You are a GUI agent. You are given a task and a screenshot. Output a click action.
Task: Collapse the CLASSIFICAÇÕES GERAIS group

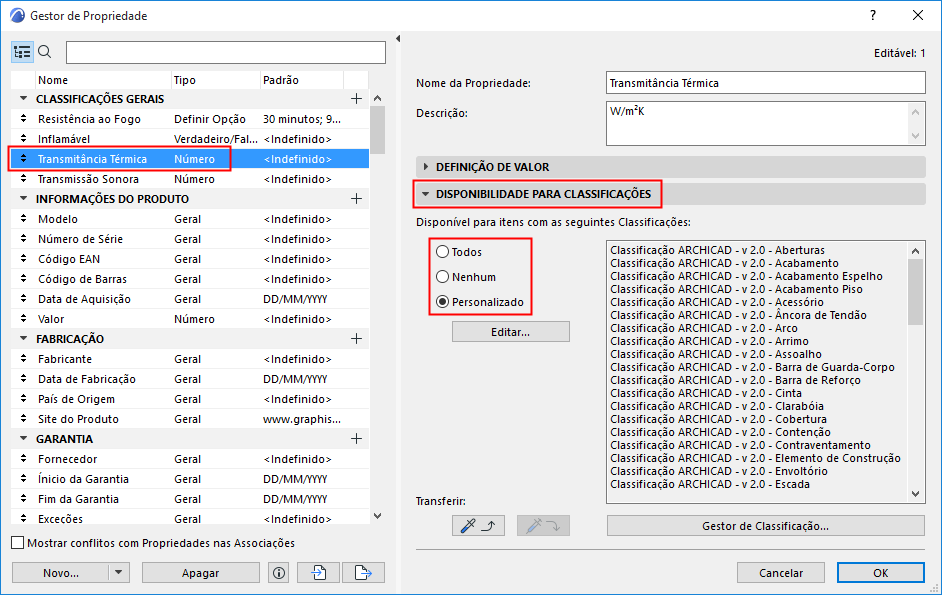point(23,98)
